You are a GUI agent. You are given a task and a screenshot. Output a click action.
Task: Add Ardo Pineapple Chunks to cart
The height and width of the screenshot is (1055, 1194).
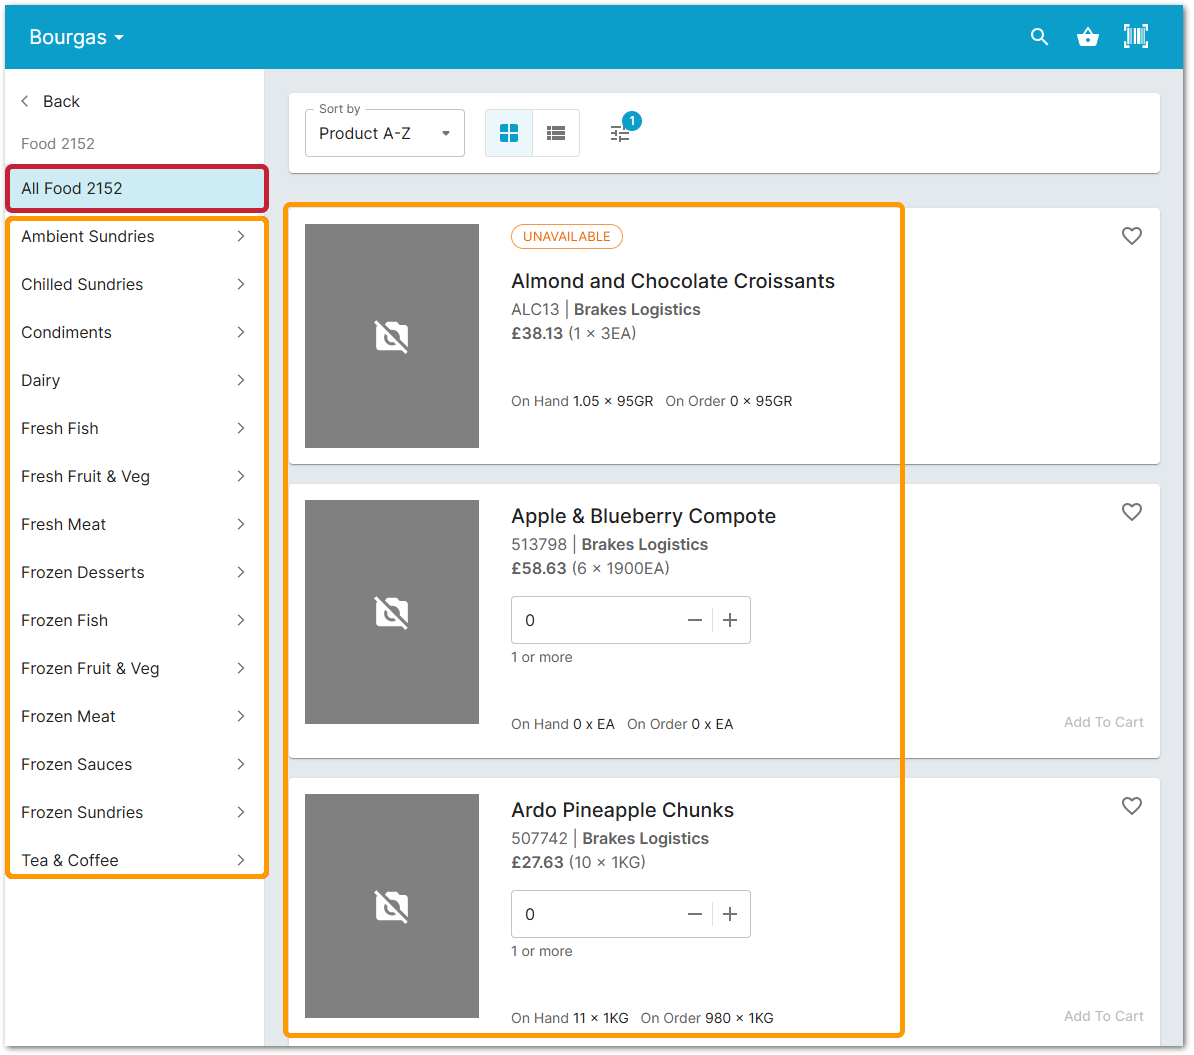[1103, 1016]
